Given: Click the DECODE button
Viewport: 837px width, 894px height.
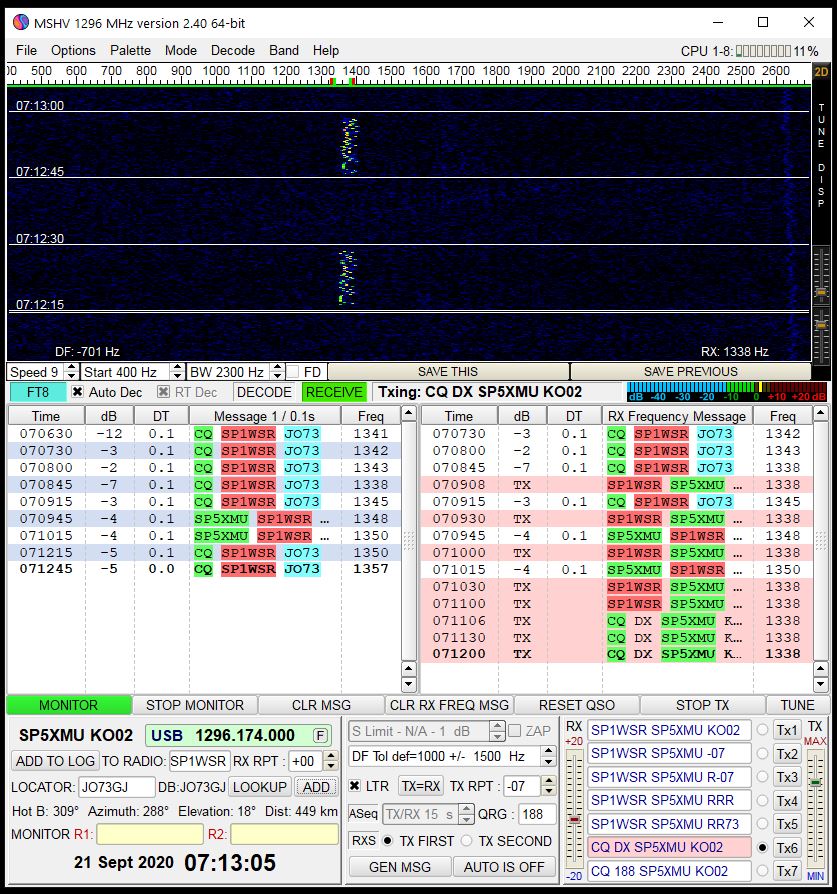Looking at the screenshot, I should 264,392.
